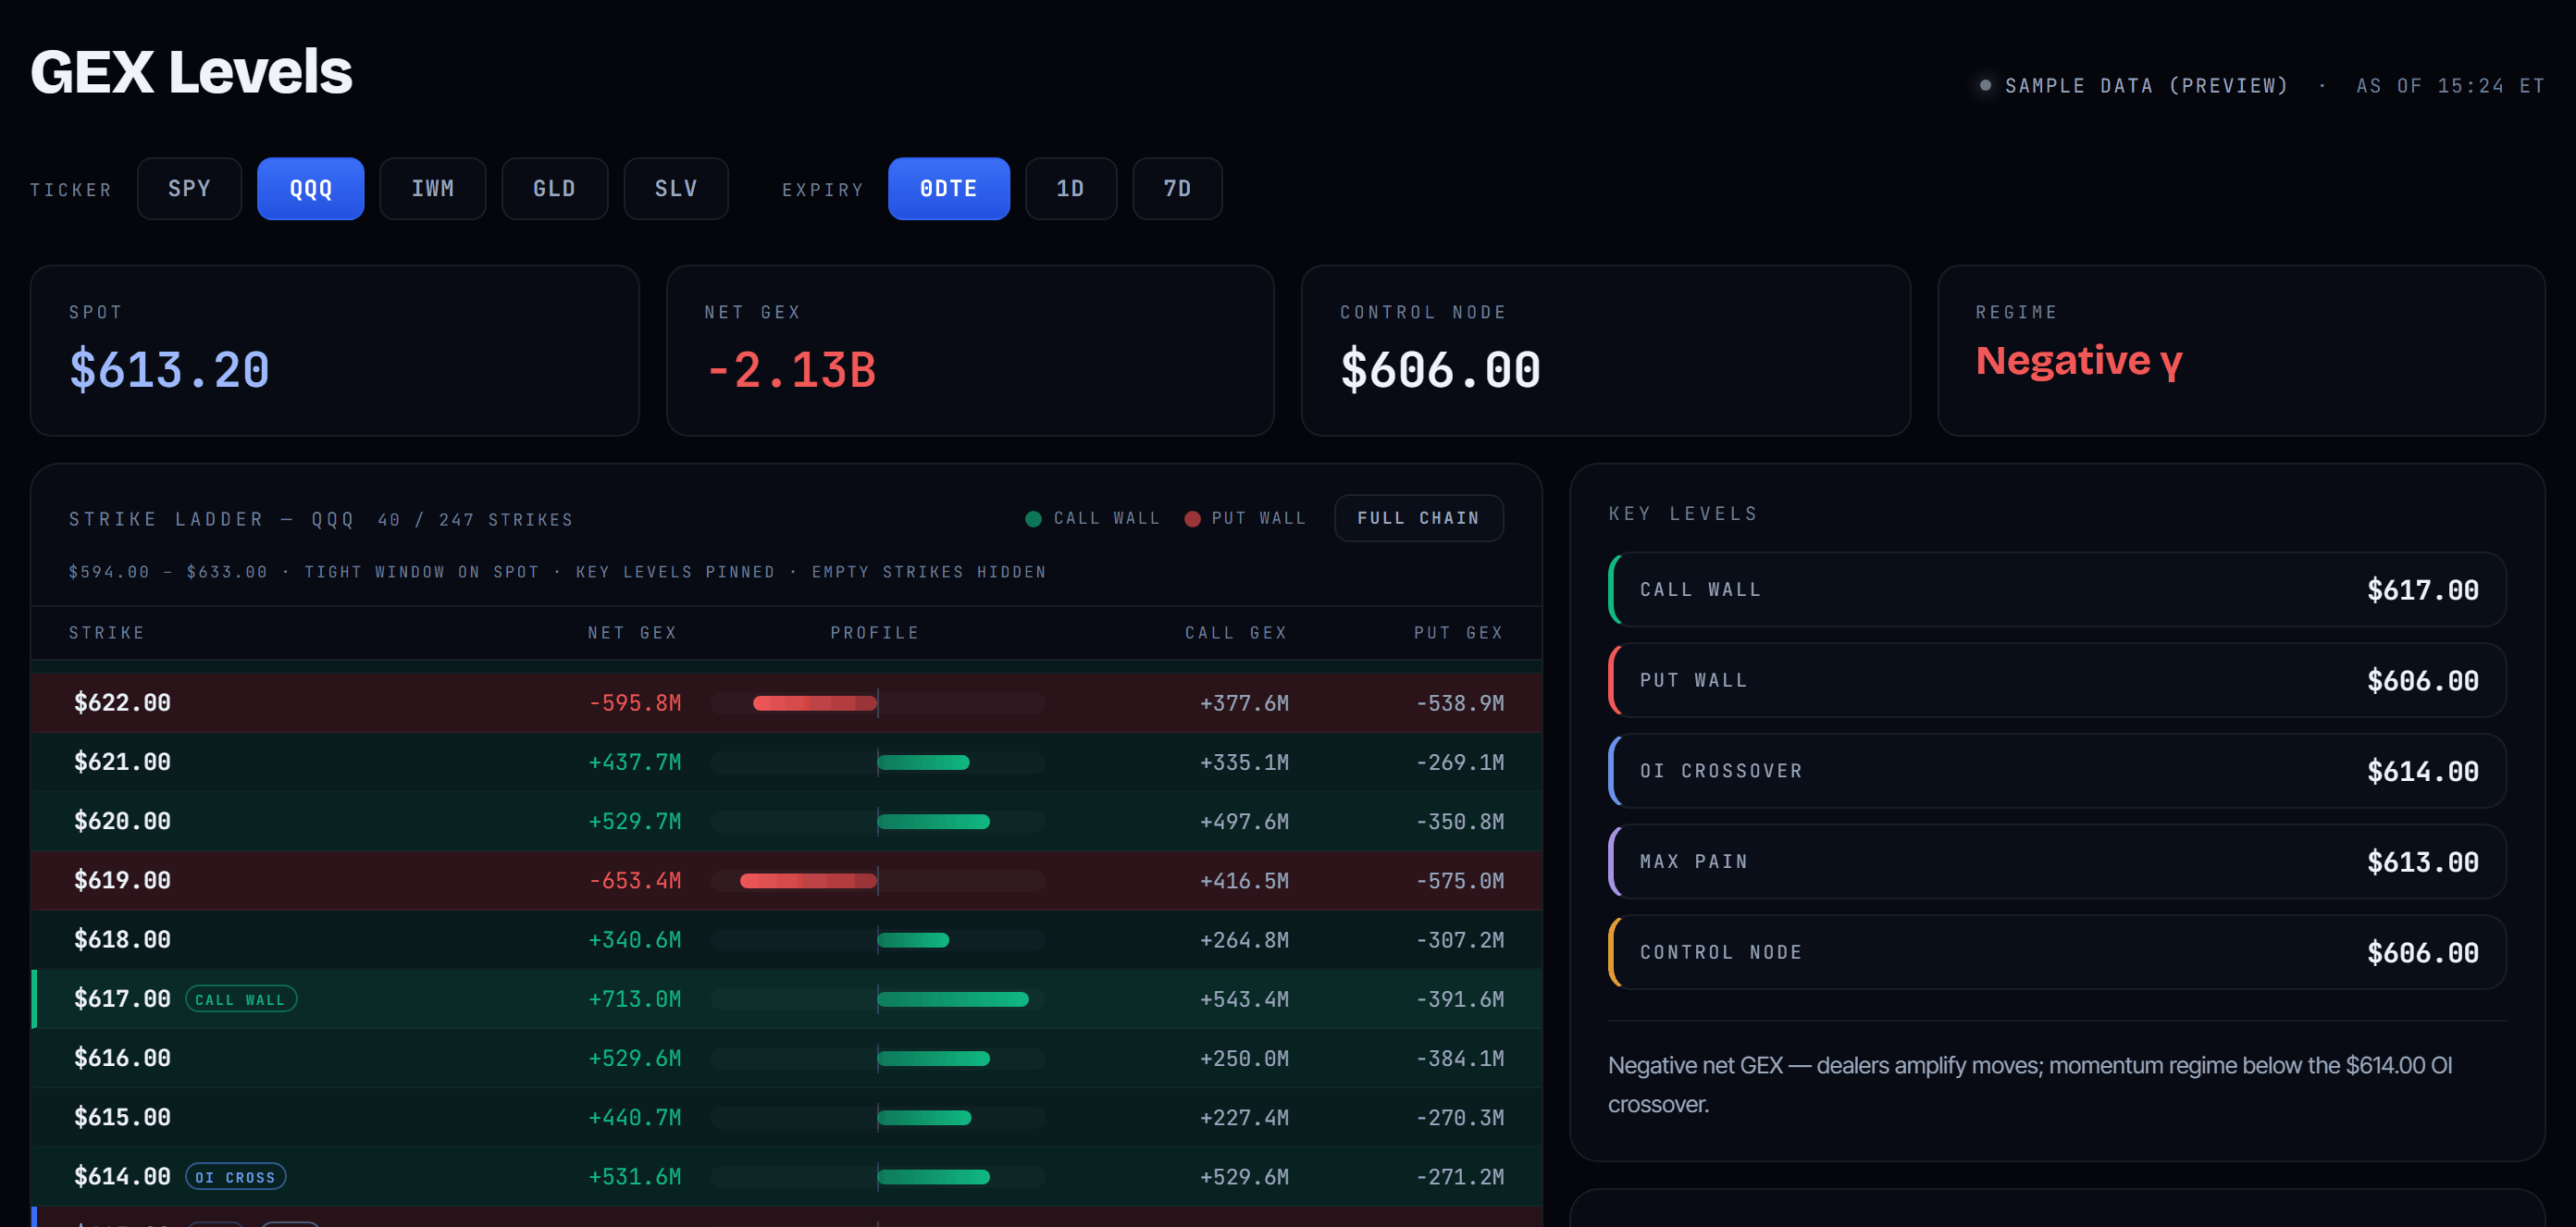Click the SAMPLE DATA (PREVIEW) label
The height and width of the screenshot is (1227, 2576).
pyautogui.click(x=2147, y=86)
